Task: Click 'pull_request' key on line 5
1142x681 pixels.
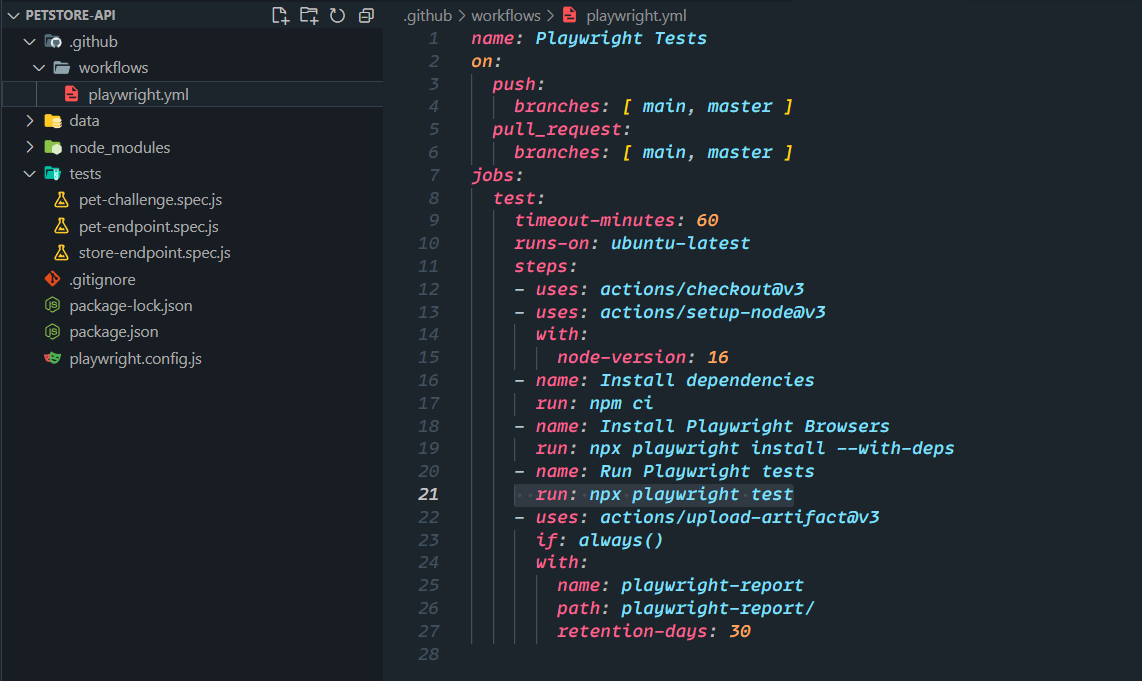Action: [556, 130]
